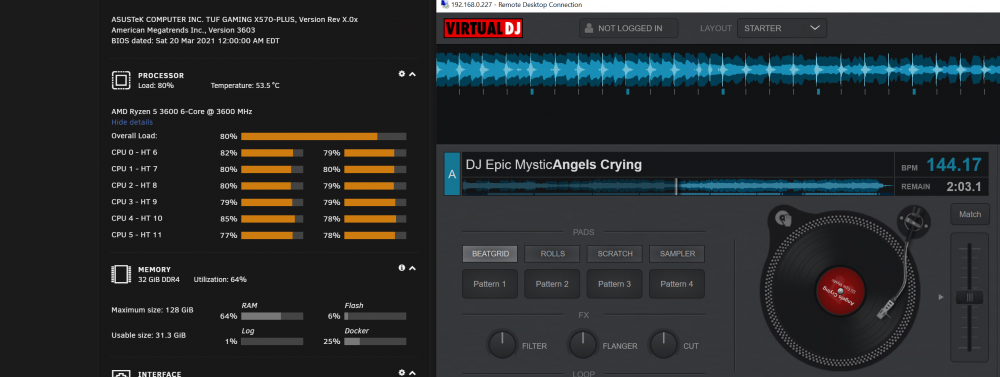Viewport: 1000px width, 377px height.
Task: Click the Utilization: 64% text
Action: pos(220,279)
